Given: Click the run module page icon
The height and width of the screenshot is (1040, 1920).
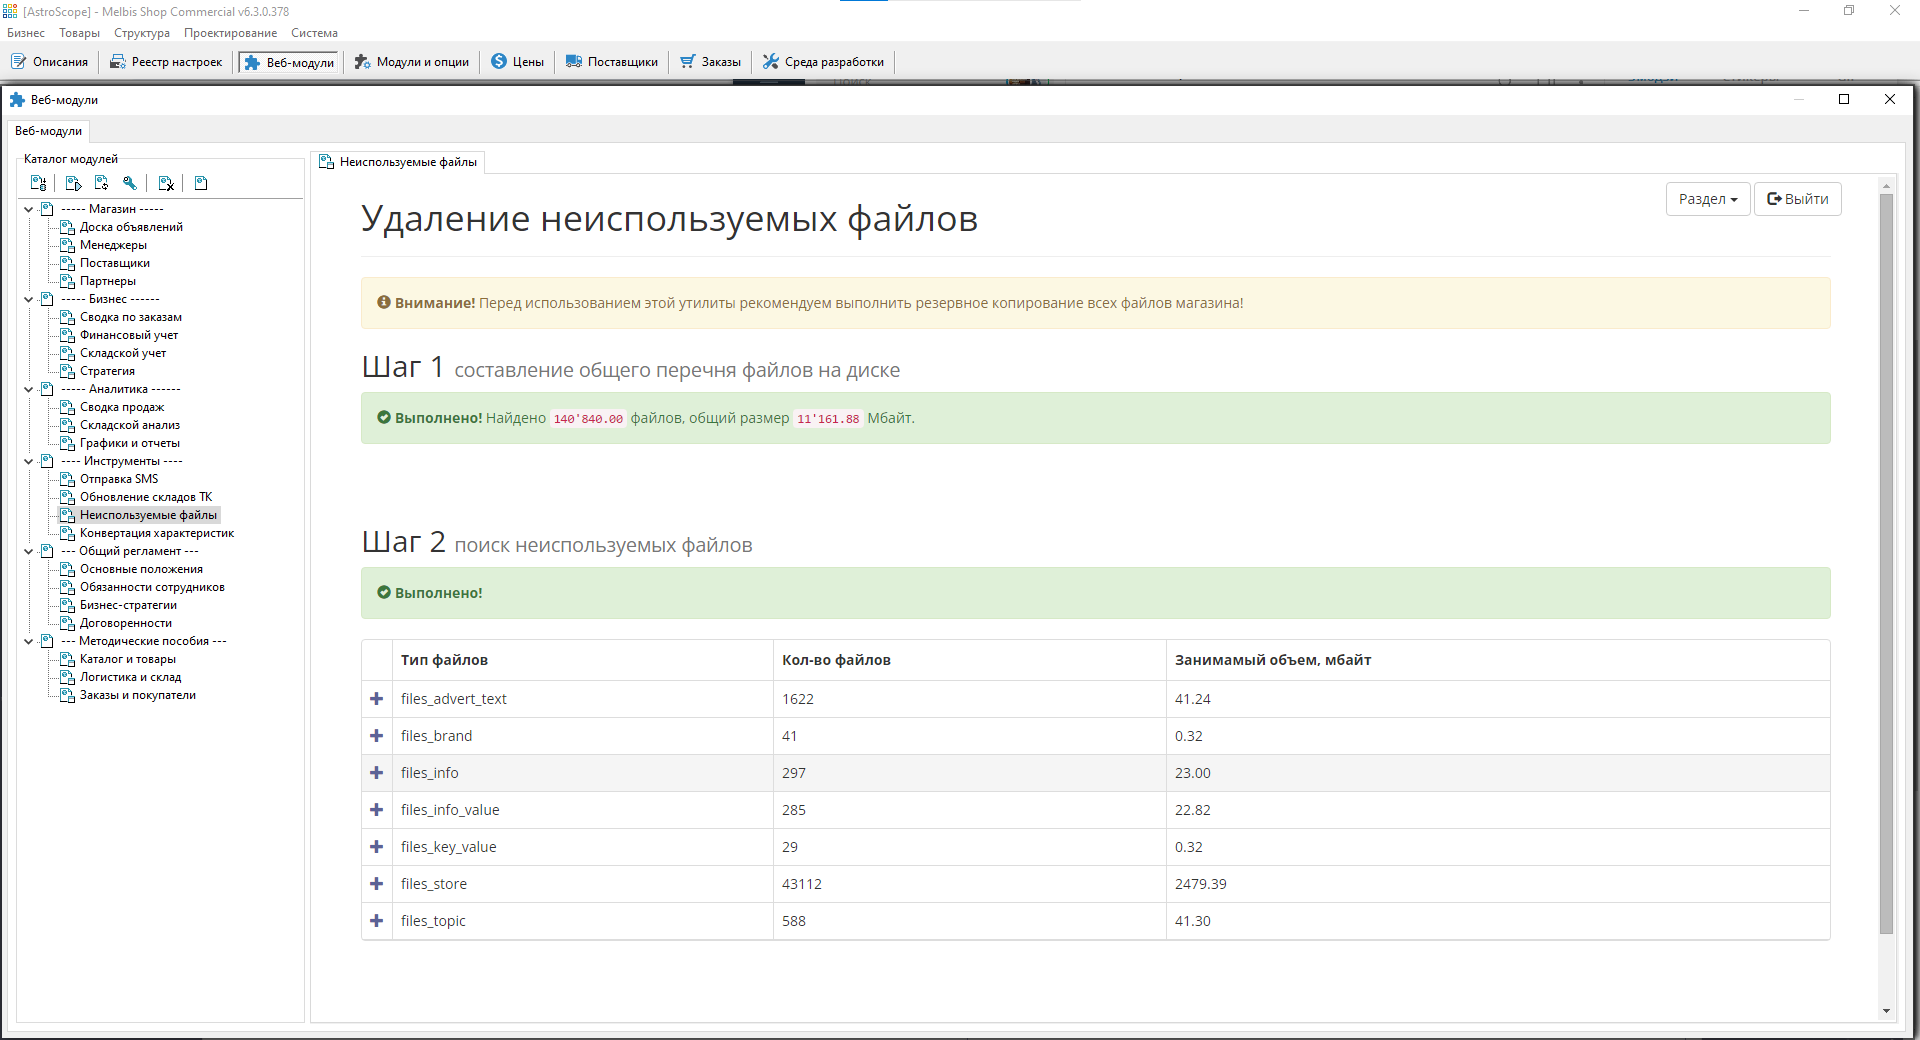Looking at the screenshot, I should 73,183.
